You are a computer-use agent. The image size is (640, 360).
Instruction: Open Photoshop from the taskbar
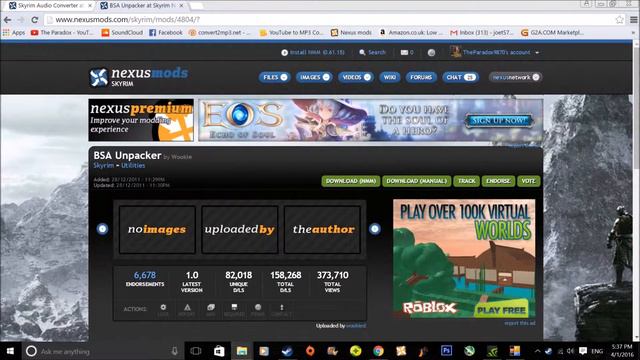pyautogui.click(x=446, y=351)
